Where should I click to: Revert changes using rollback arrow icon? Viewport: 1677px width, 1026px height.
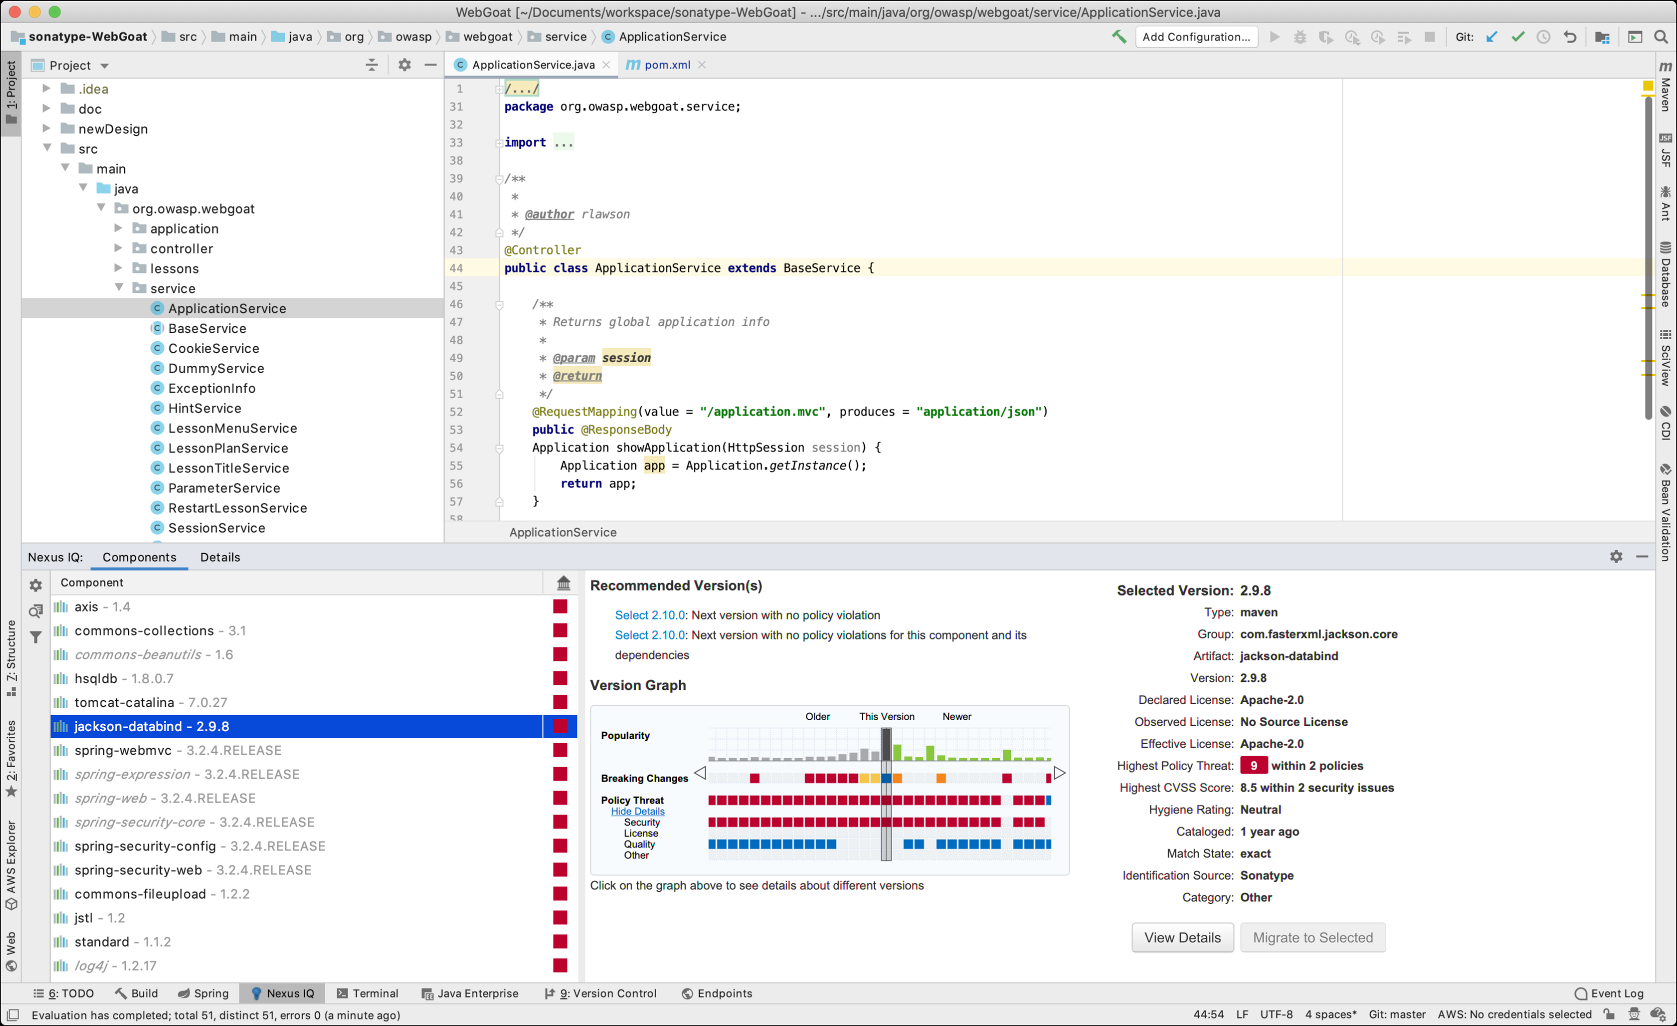pyautogui.click(x=1570, y=37)
